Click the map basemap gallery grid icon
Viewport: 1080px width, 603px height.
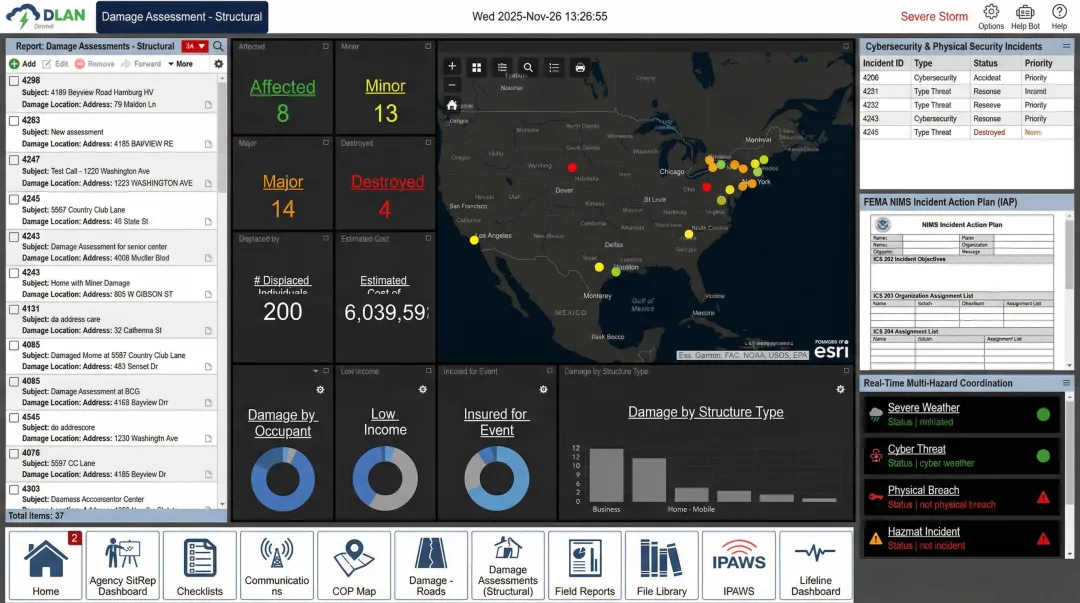coord(477,67)
